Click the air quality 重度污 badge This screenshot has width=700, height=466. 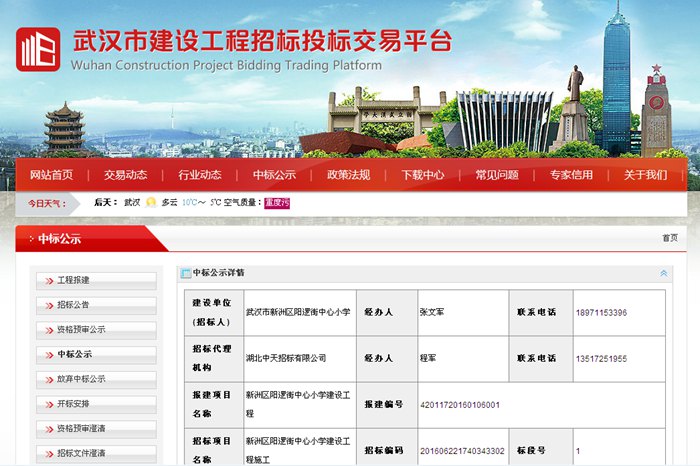[277, 202]
